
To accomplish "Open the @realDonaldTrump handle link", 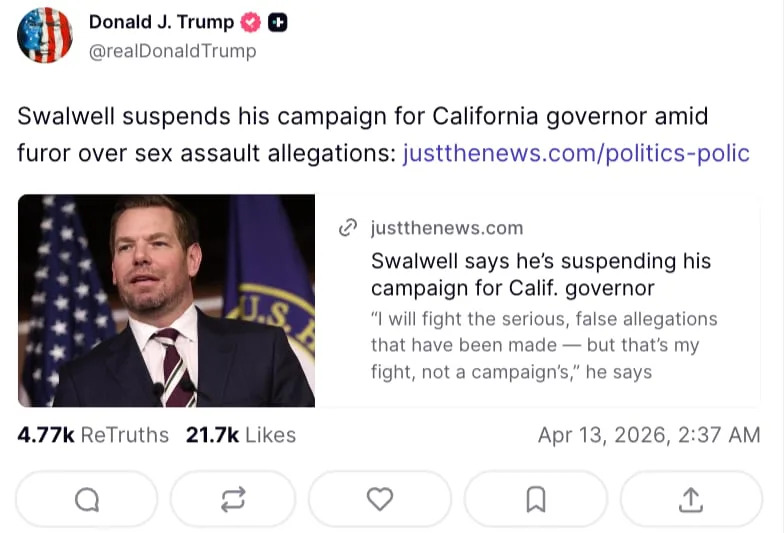I will [x=172, y=51].
